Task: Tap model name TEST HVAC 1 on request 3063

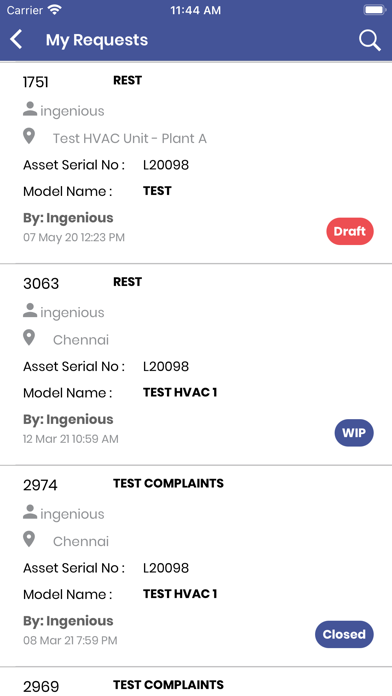Action: click(180, 392)
